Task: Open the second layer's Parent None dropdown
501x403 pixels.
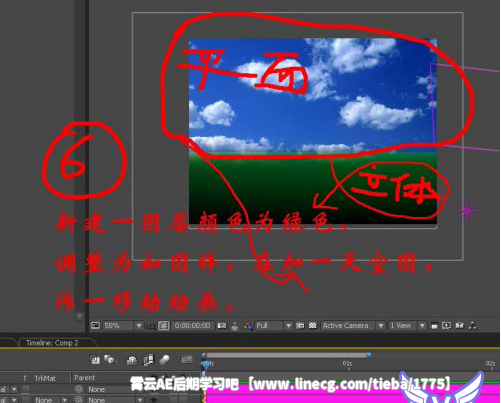Action: point(115,400)
